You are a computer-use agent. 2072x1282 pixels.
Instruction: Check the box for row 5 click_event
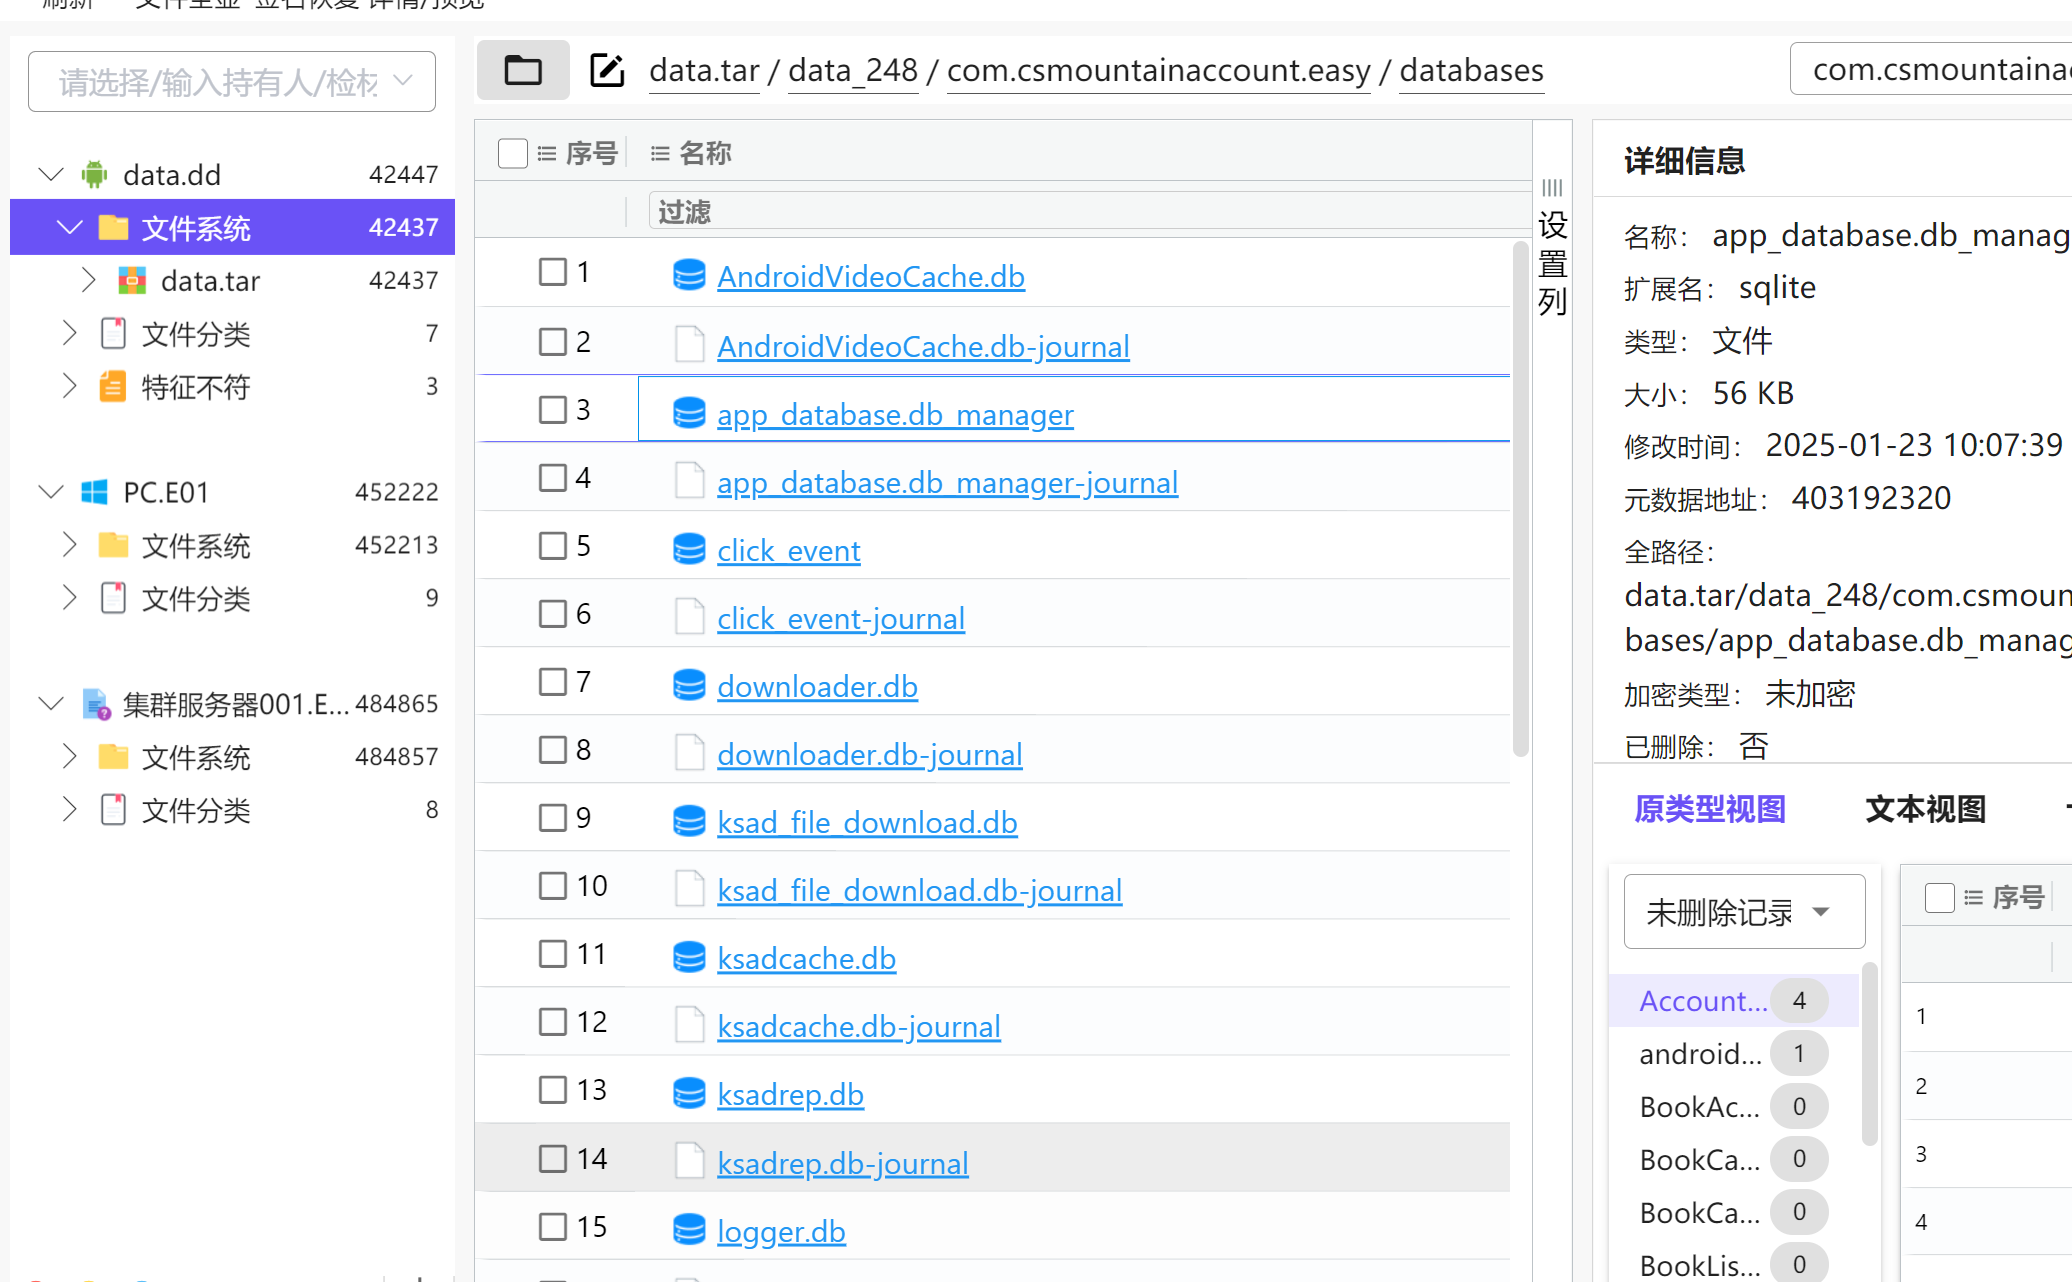[x=553, y=546]
